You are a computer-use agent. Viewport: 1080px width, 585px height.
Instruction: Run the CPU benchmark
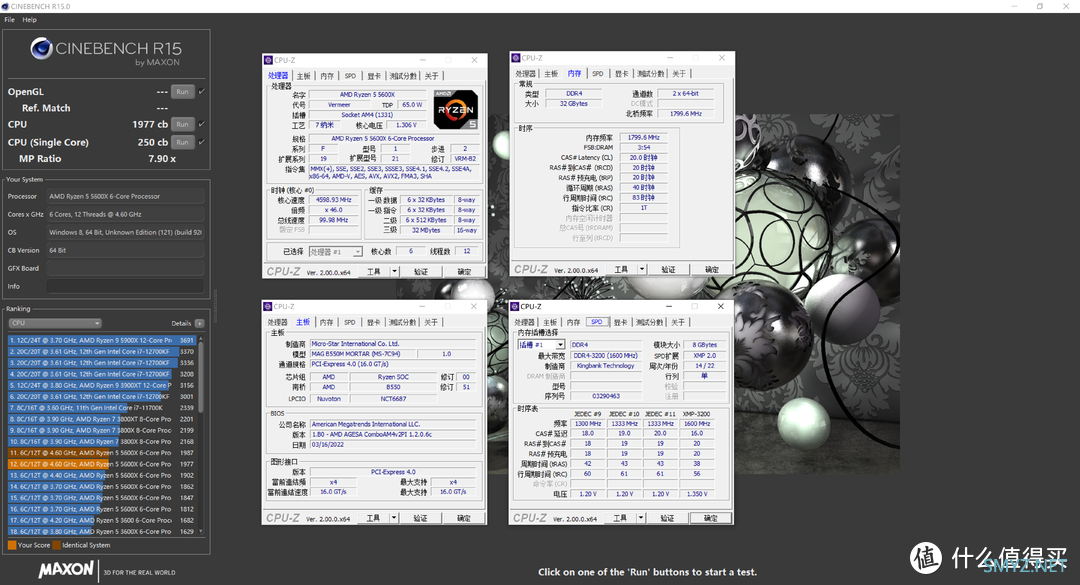point(183,124)
